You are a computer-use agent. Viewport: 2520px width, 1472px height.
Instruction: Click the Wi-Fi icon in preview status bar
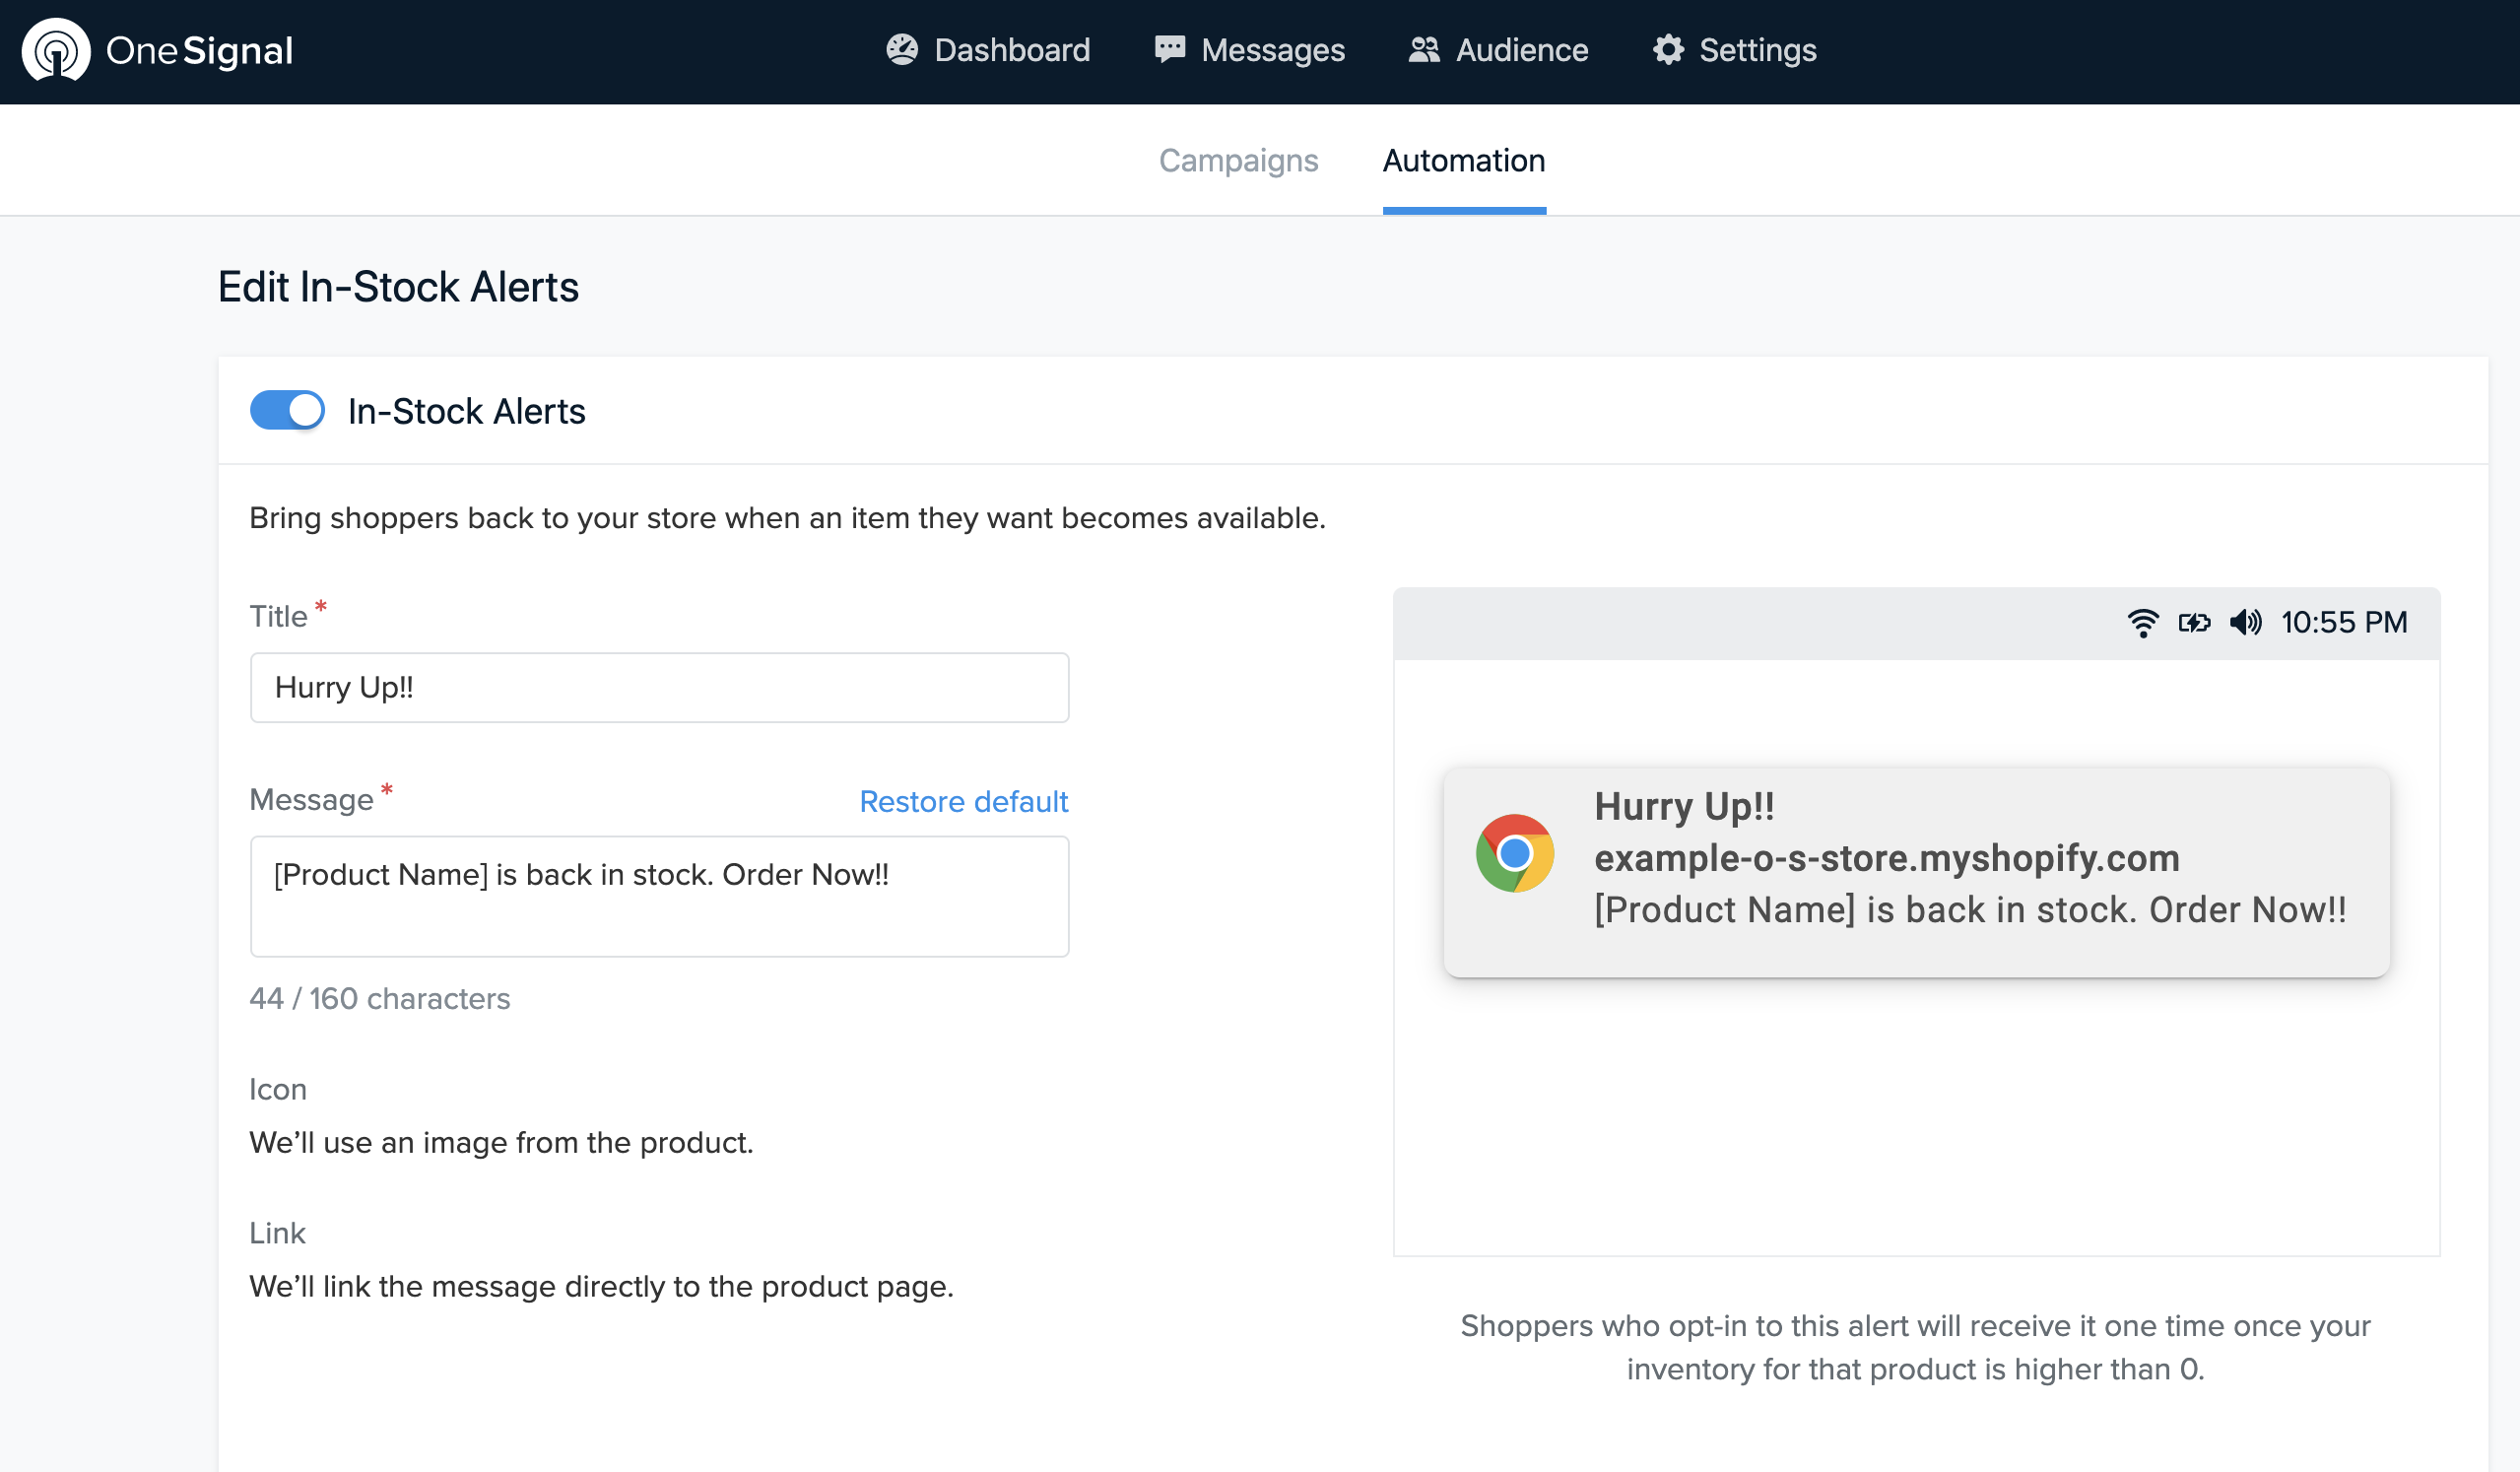point(2142,623)
